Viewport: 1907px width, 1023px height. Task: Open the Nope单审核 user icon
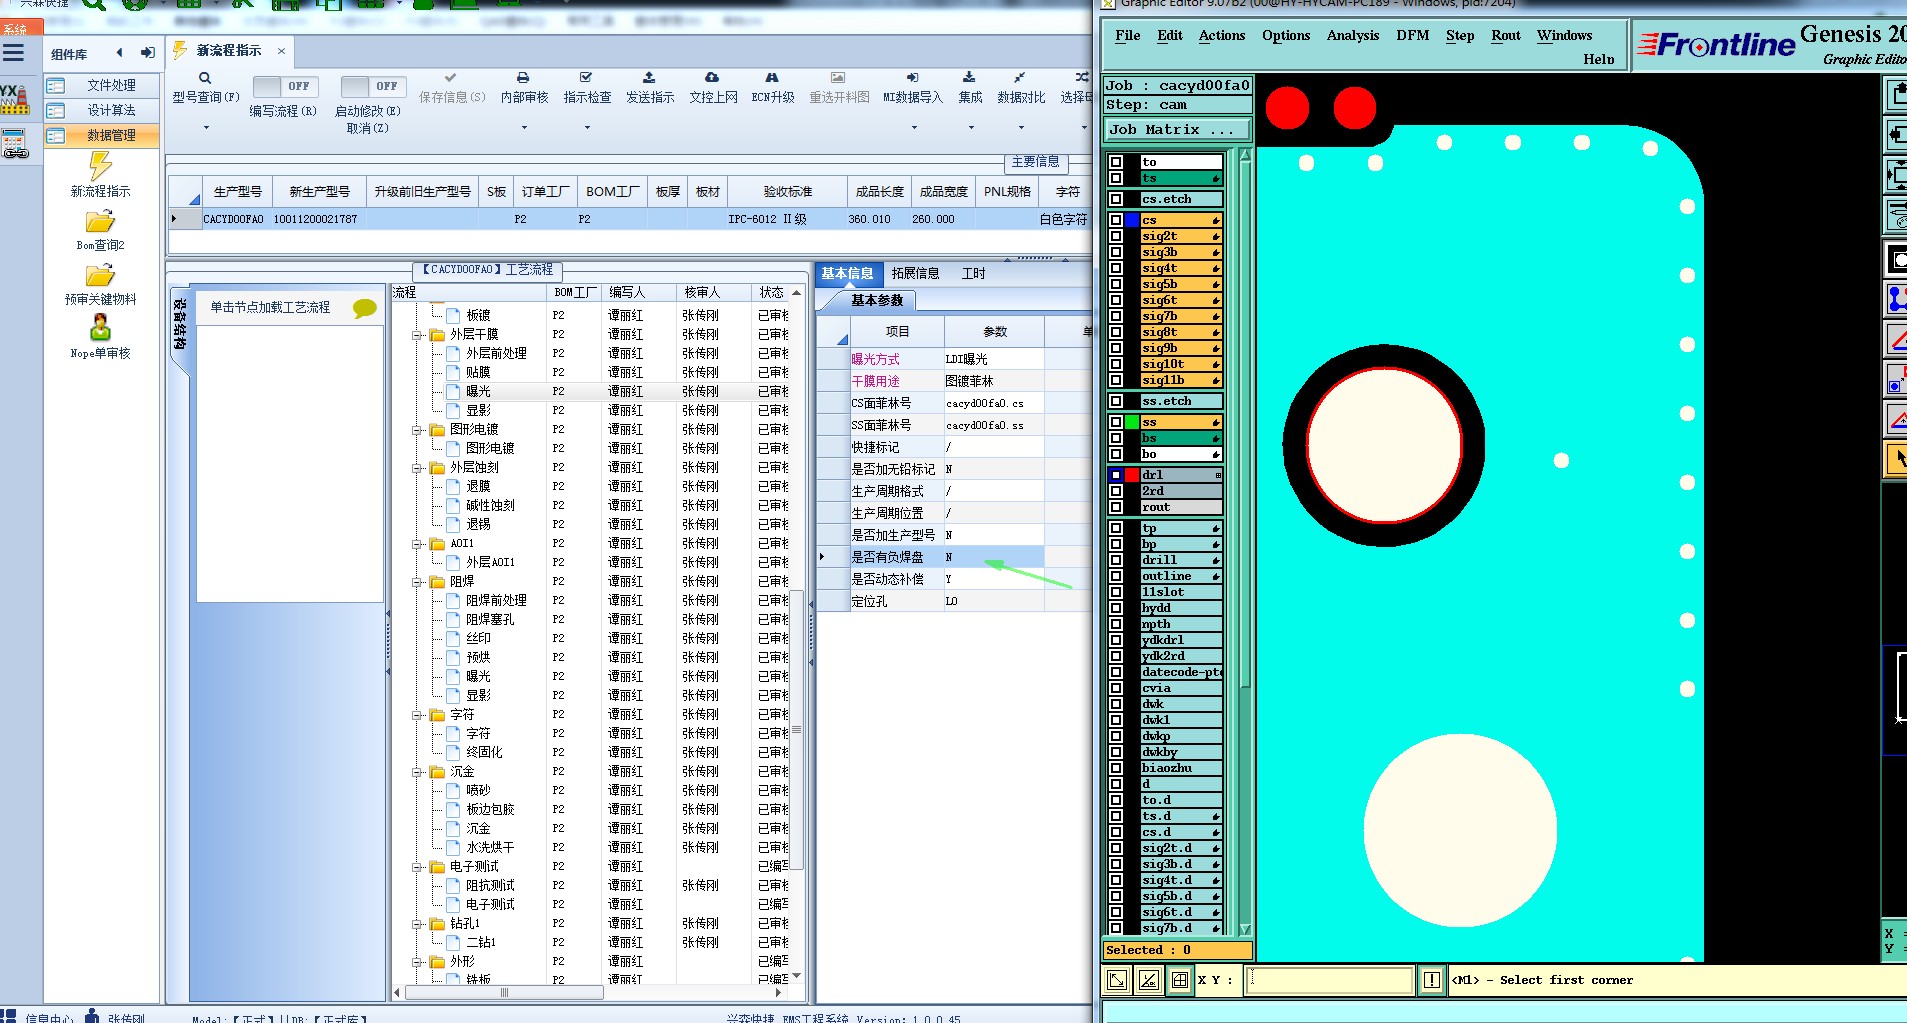[x=100, y=328]
